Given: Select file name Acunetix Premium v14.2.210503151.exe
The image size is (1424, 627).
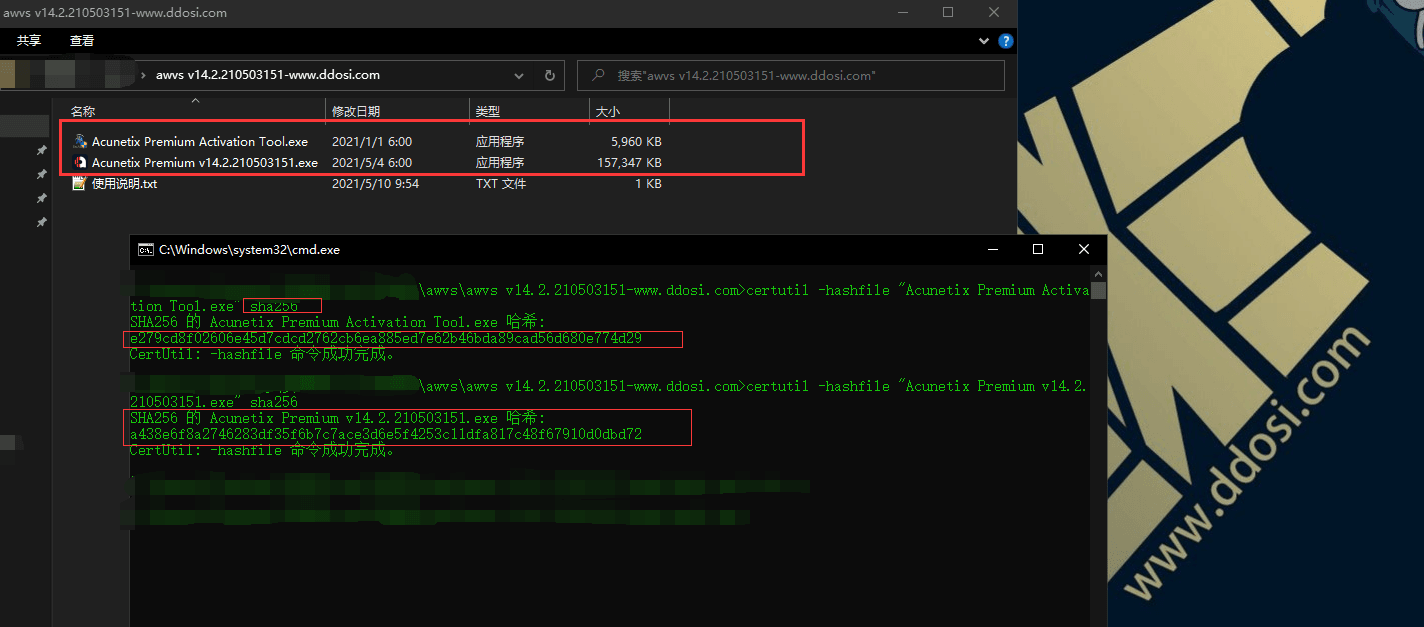Looking at the screenshot, I should pos(205,163).
